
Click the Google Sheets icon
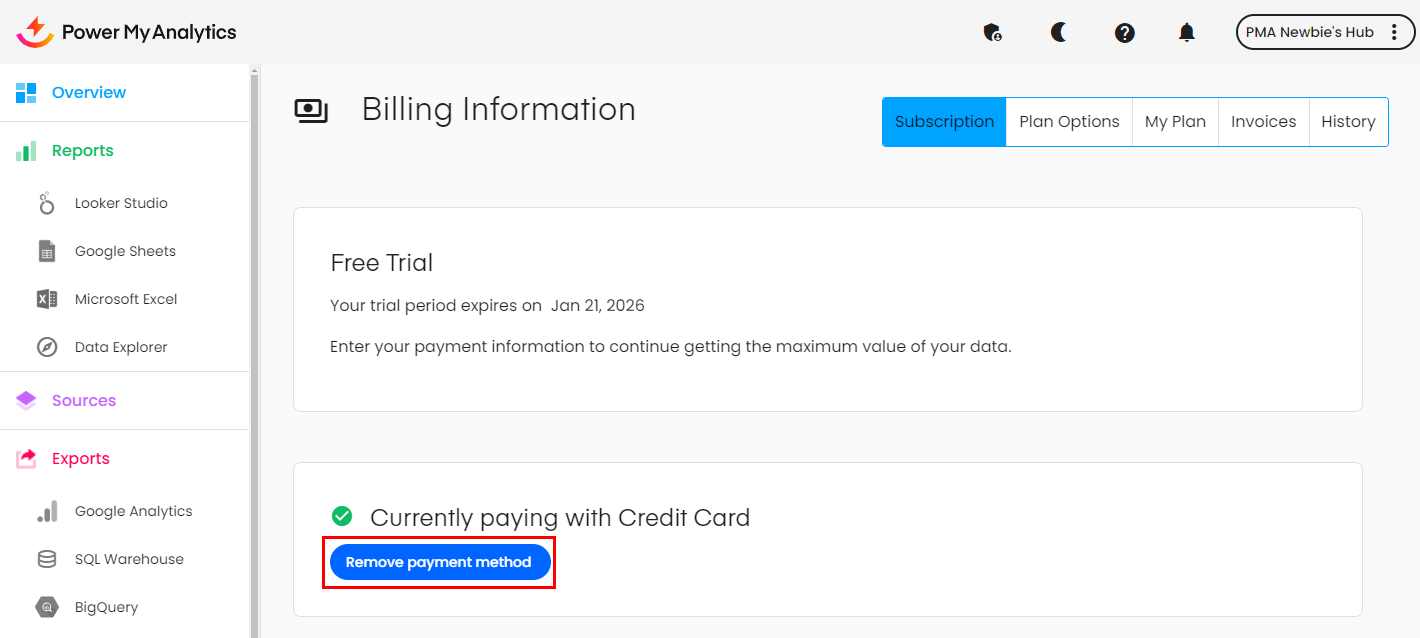click(47, 251)
